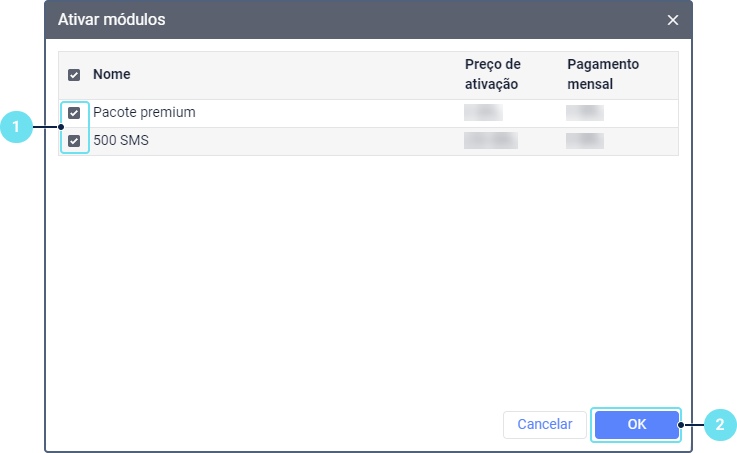Click the blurred monthly payment for Pacote premium
This screenshot has height=453, width=737.
585,113
